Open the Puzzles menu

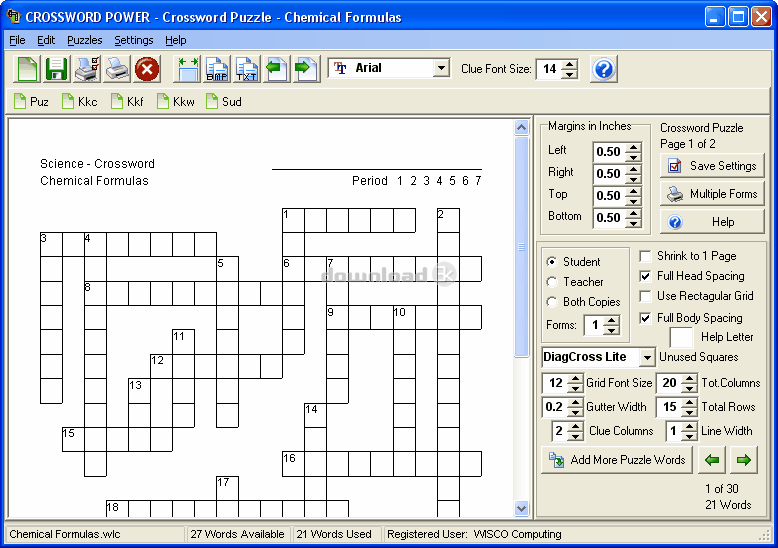[85, 40]
